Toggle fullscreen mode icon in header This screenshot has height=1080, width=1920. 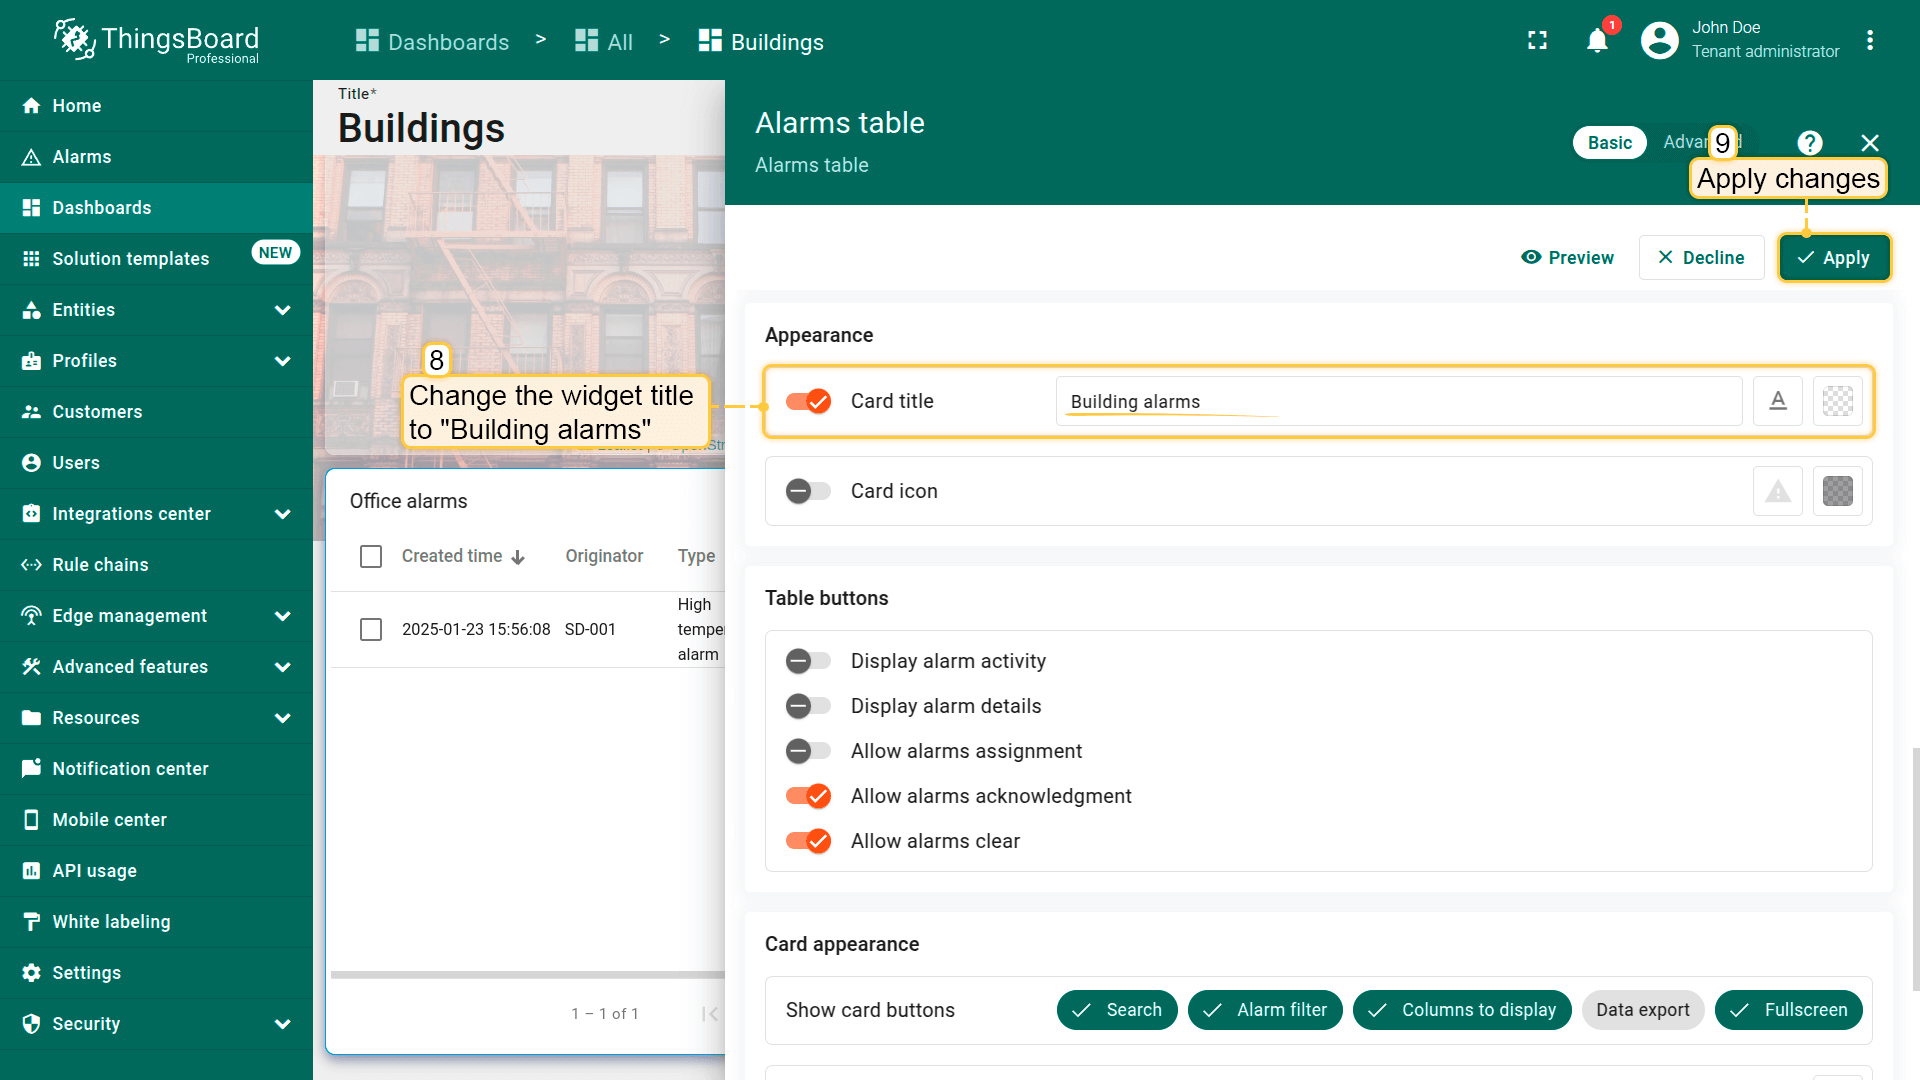(x=1537, y=41)
